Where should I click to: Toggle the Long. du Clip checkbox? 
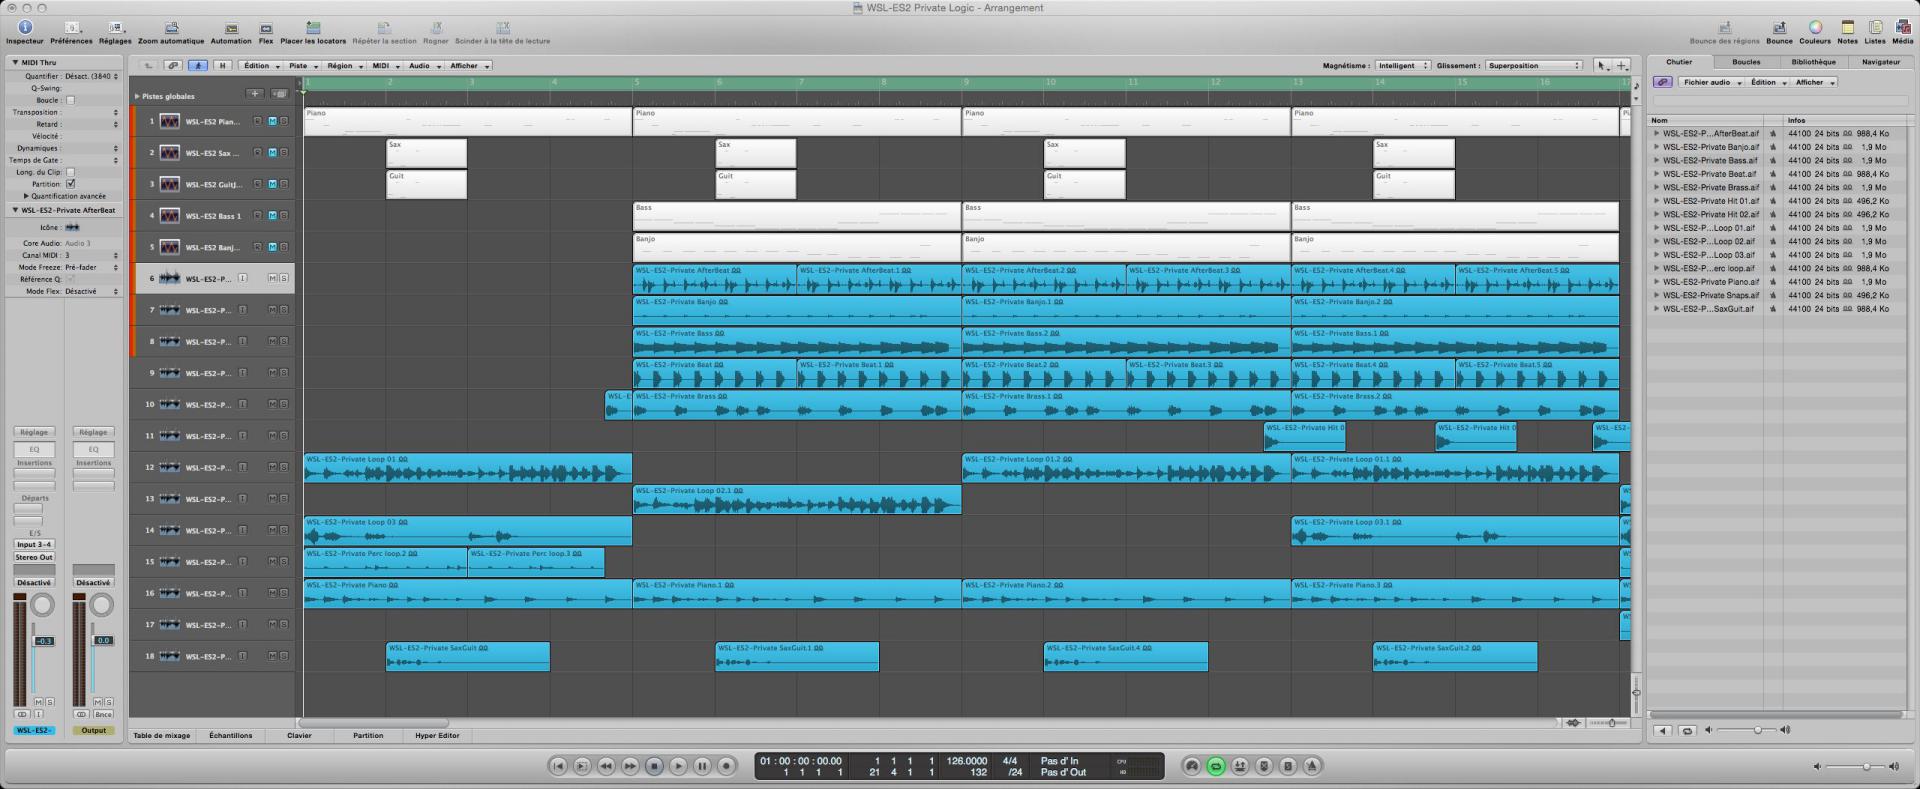(70, 172)
